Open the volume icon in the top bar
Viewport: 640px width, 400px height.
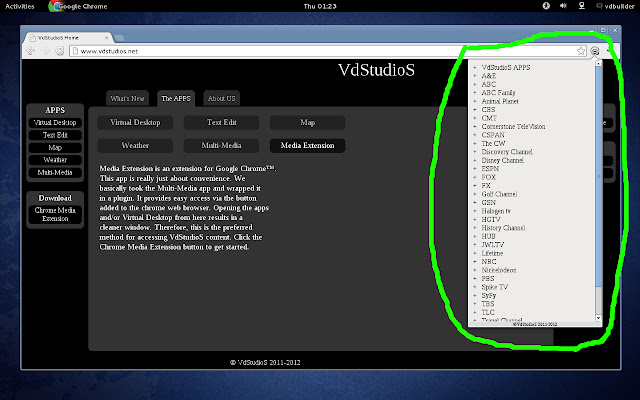563,6
